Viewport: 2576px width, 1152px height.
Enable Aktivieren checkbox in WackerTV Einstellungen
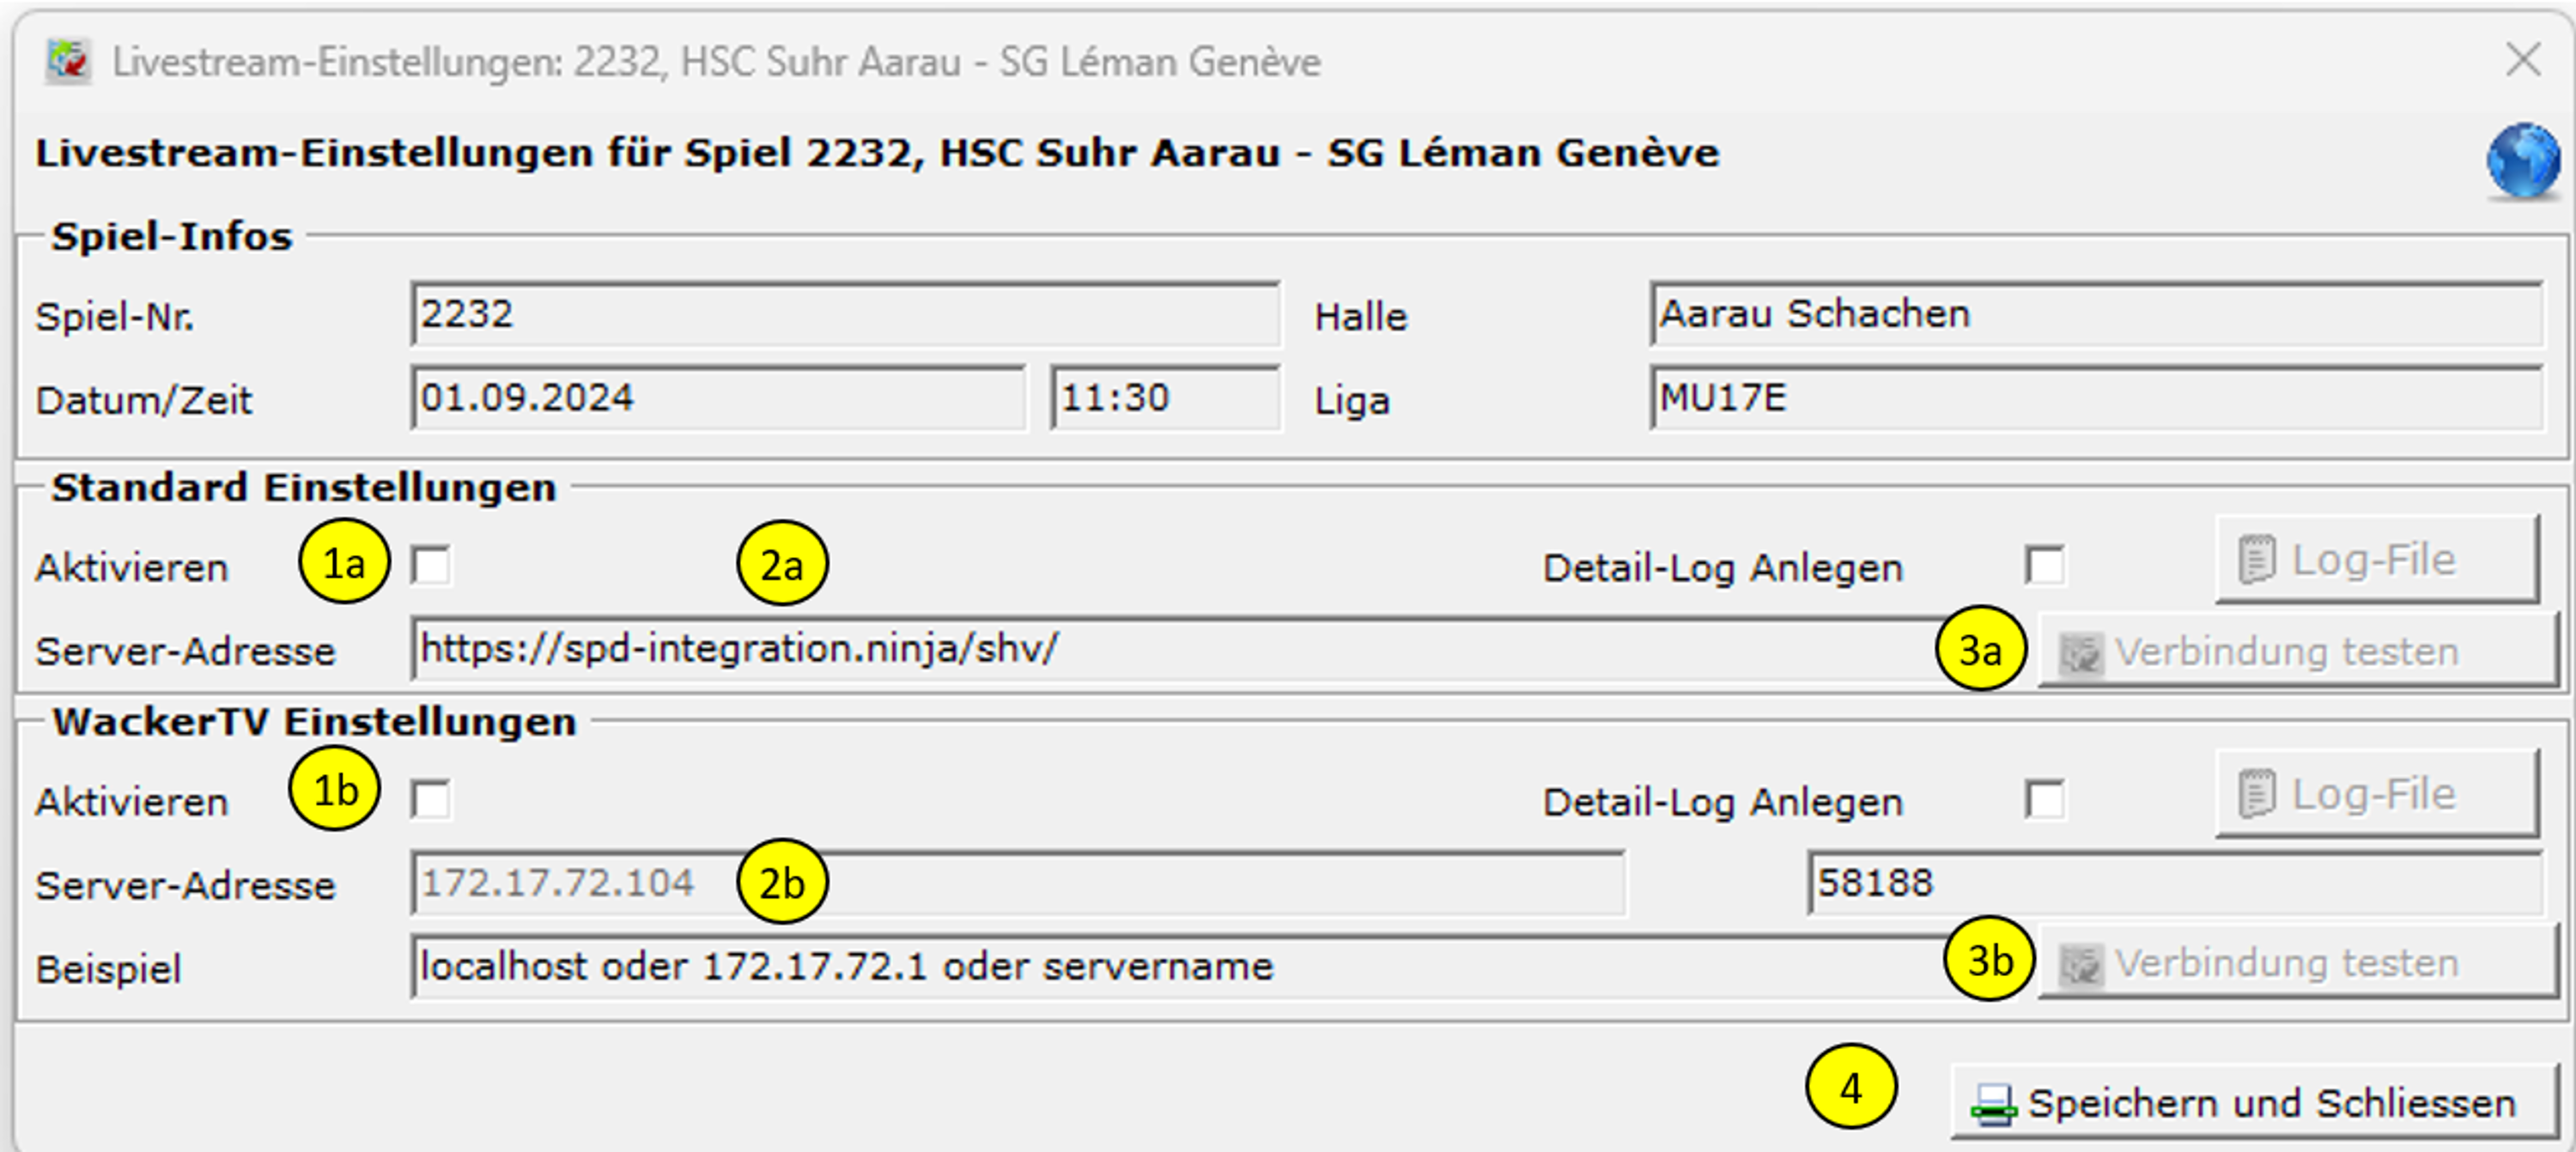431,800
